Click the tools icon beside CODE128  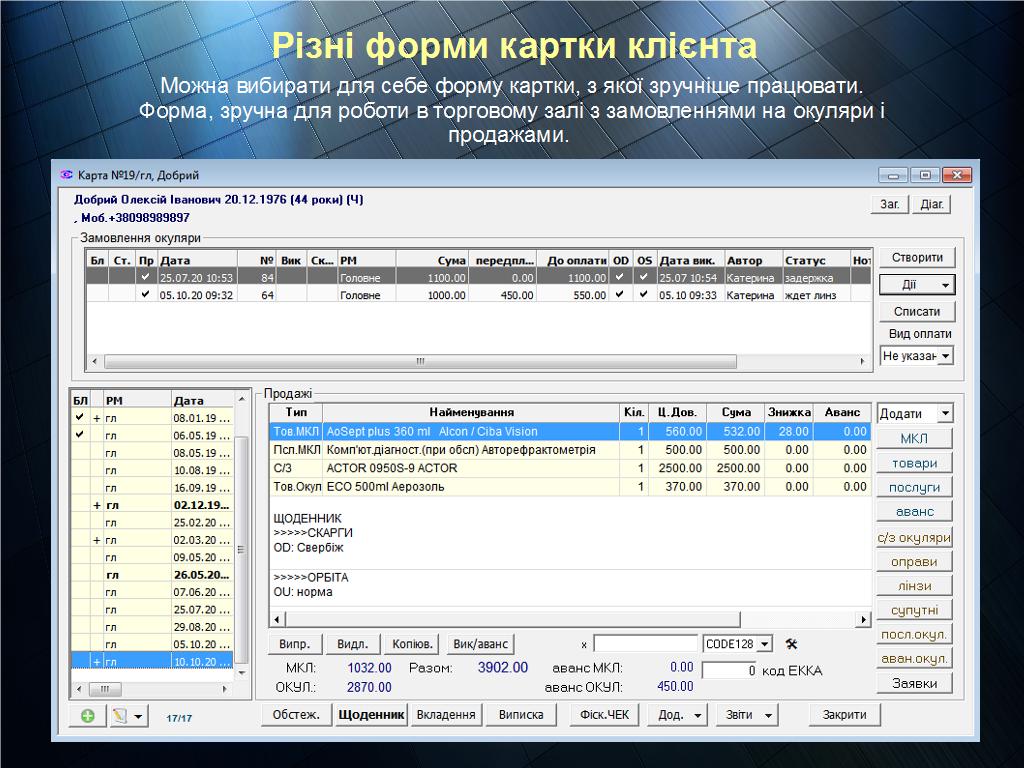click(791, 643)
